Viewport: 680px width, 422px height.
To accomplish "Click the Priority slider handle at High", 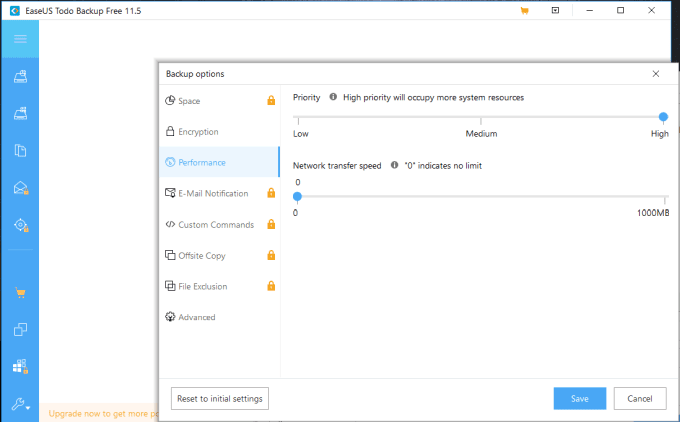I will [x=663, y=117].
